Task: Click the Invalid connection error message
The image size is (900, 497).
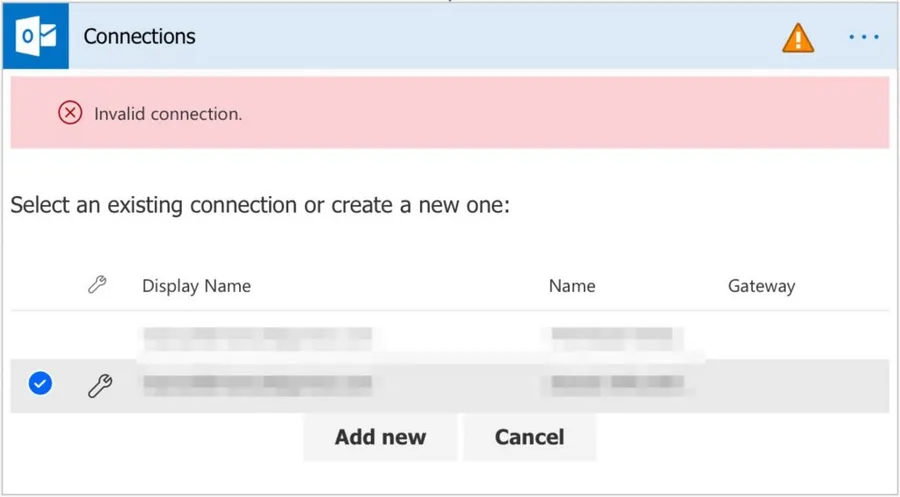Action: 168,114
